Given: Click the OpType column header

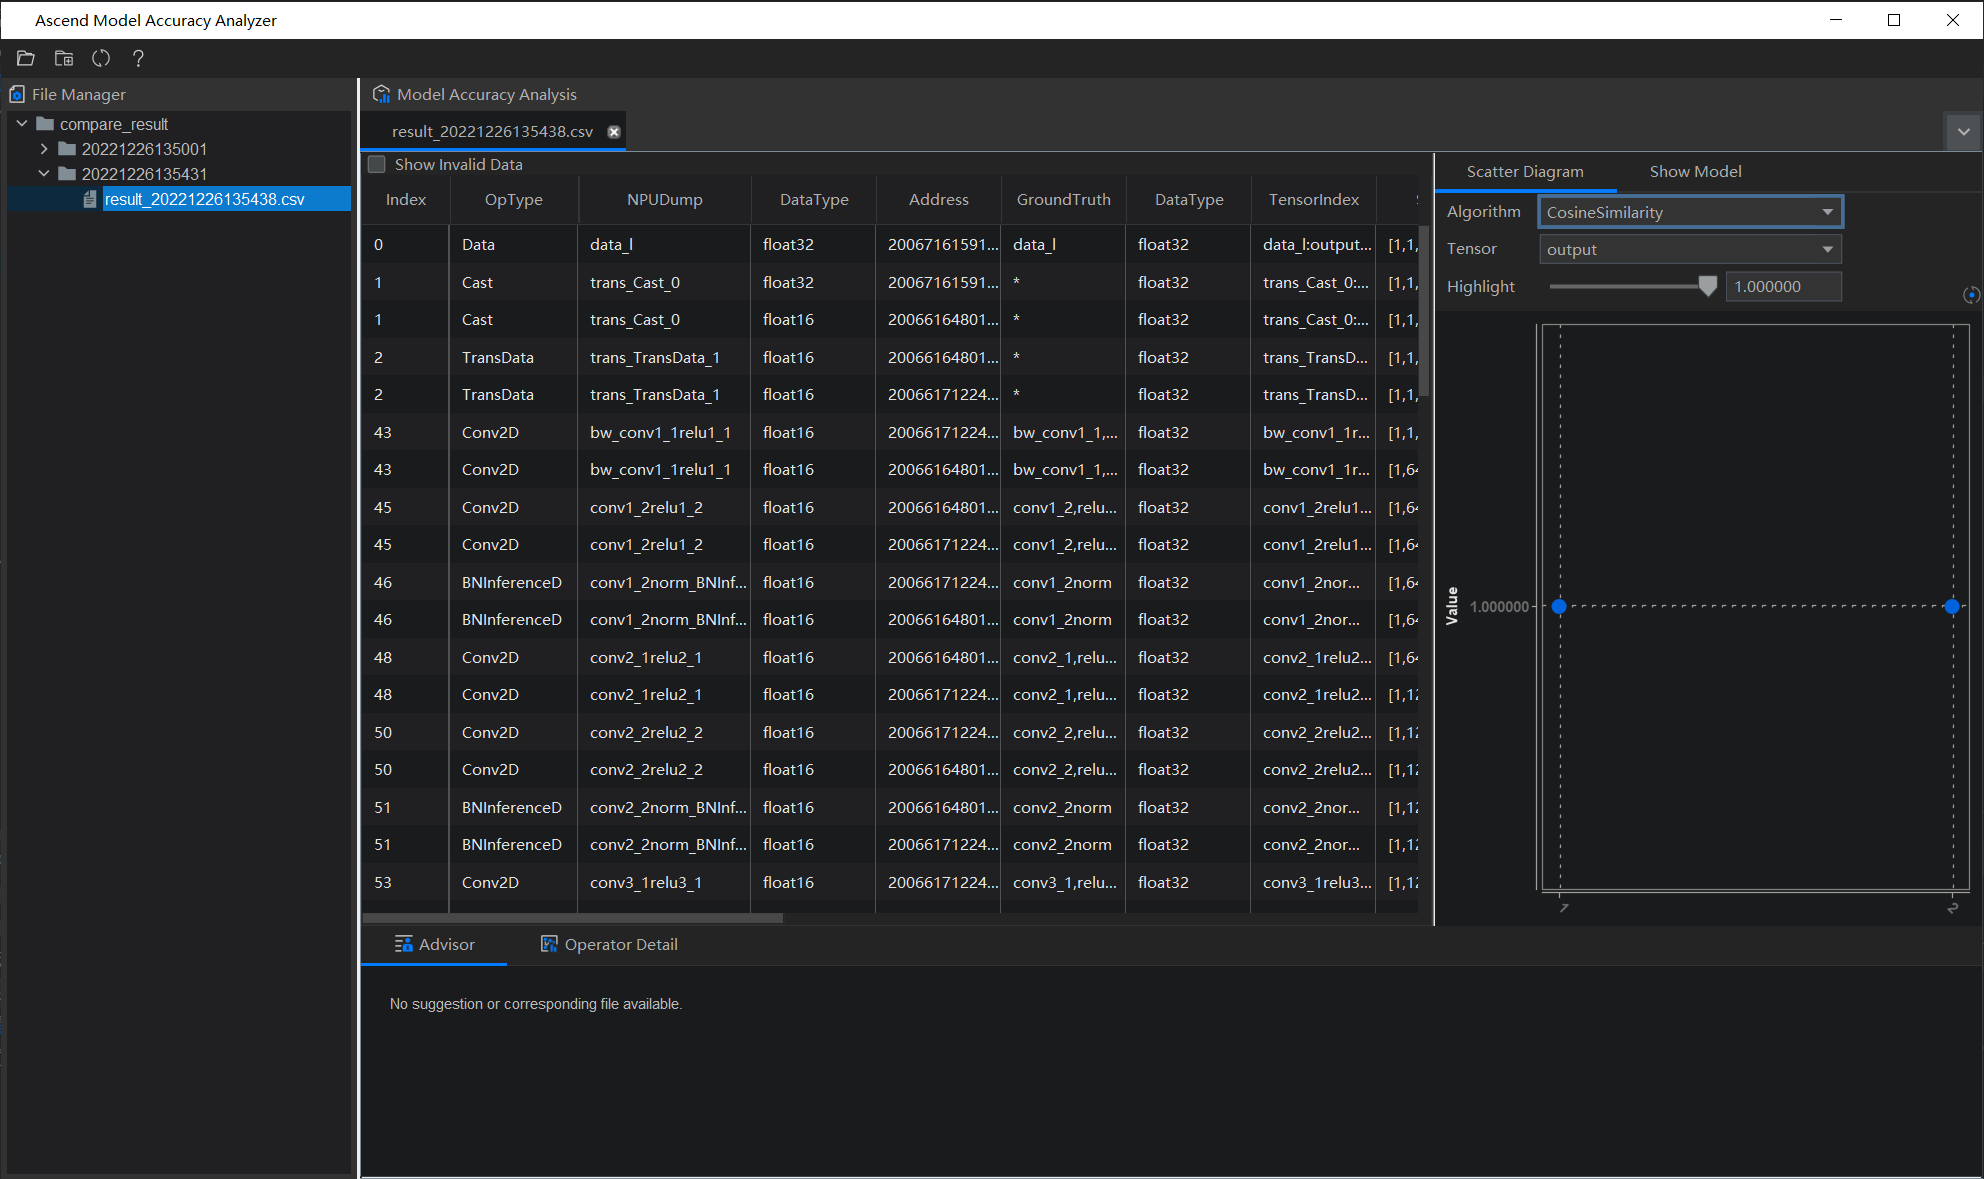Looking at the screenshot, I should (x=514, y=200).
